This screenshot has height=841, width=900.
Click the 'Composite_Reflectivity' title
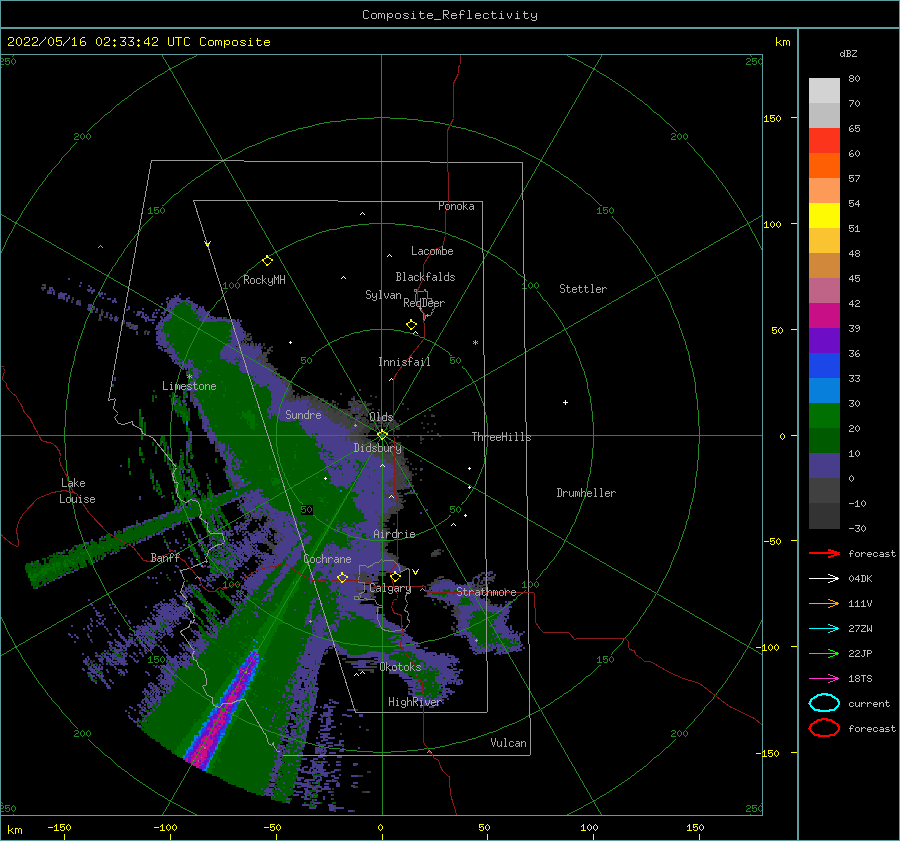click(450, 15)
